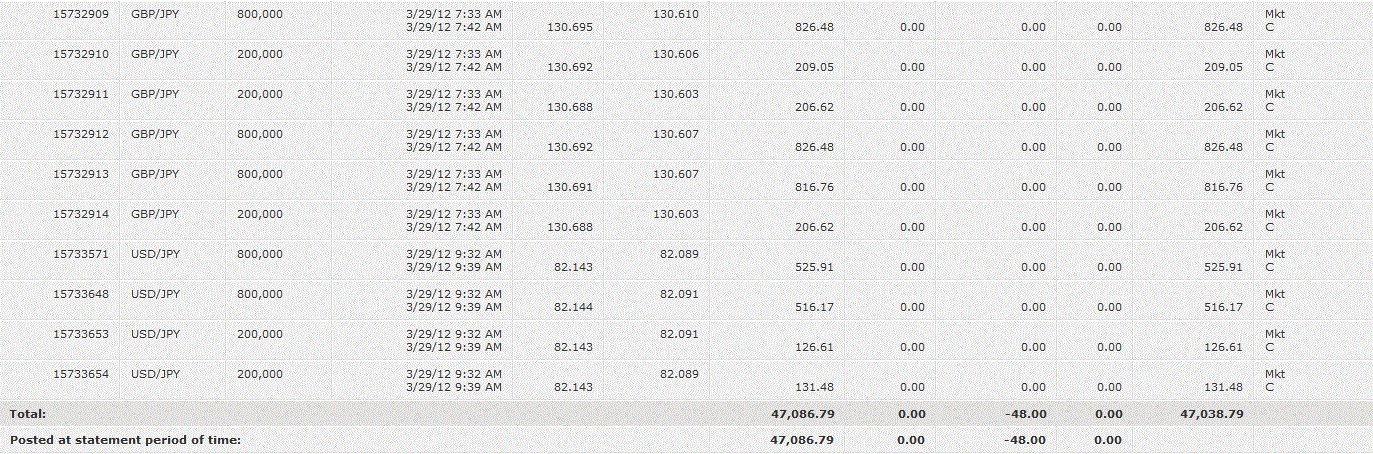Click the 130.695 price value
The image size is (1373, 454).
tap(571, 27)
